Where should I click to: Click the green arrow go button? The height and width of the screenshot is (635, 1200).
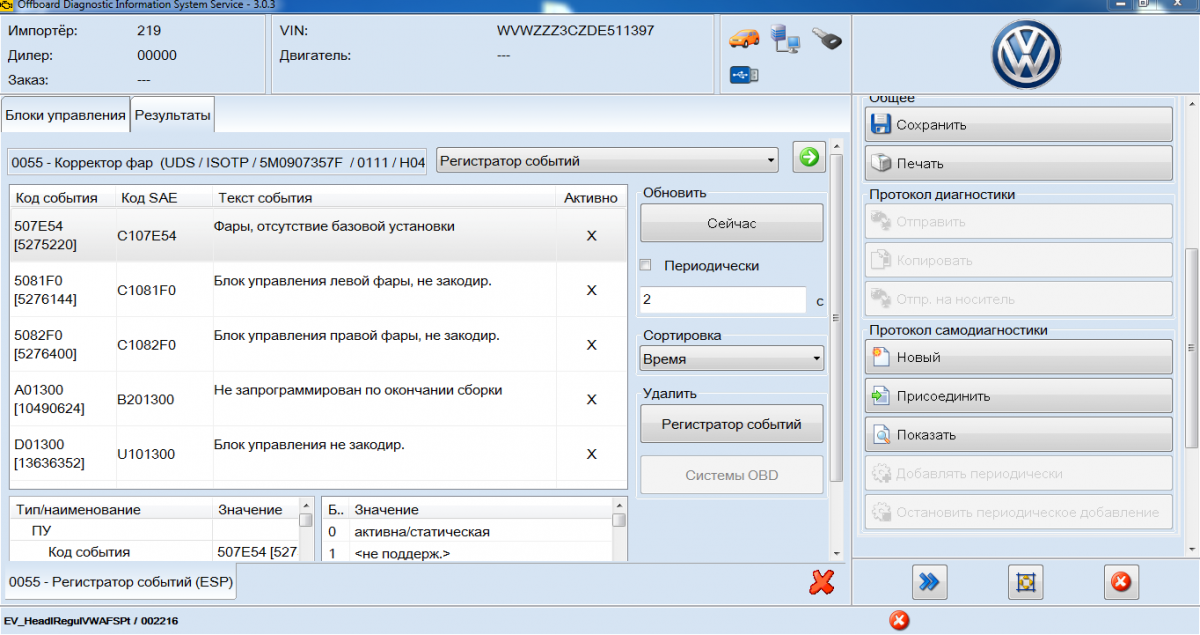pyautogui.click(x=809, y=157)
